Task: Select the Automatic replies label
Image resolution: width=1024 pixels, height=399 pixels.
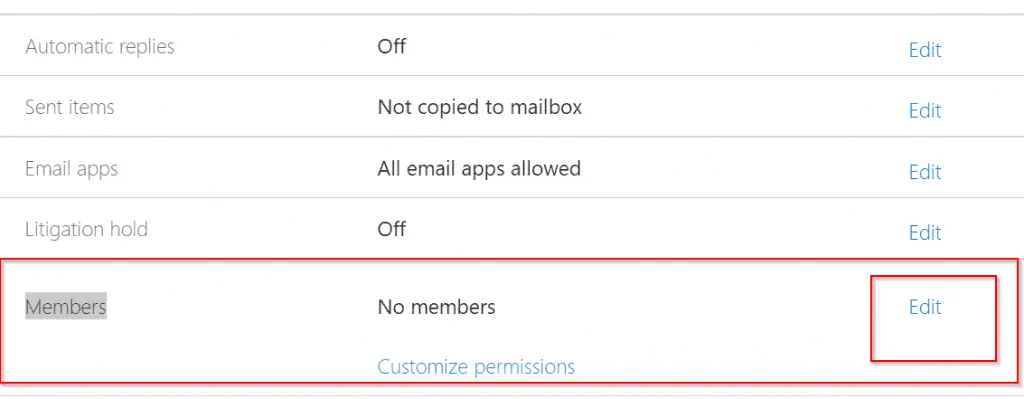Action: pos(100,47)
